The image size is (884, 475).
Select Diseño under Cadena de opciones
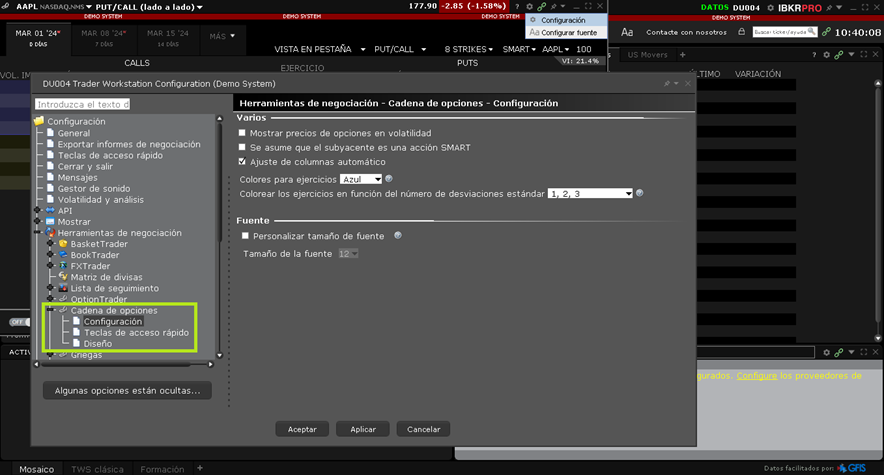98,343
